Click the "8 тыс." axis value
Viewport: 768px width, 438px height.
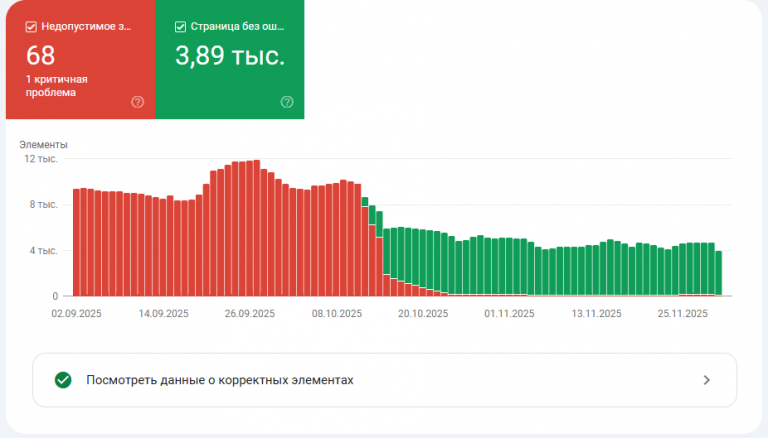pyautogui.click(x=44, y=205)
